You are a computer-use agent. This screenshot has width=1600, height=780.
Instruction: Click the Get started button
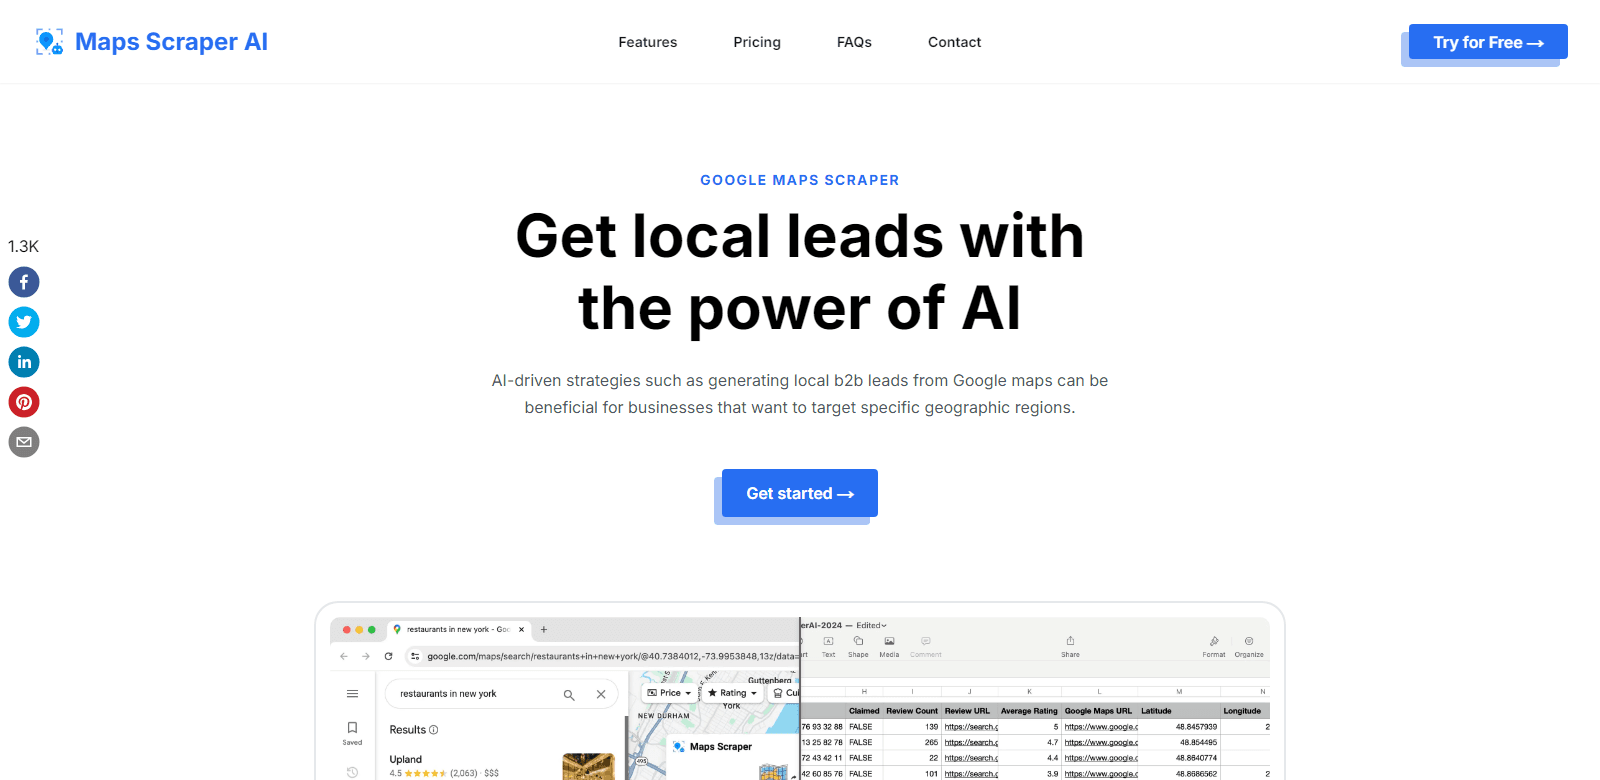pos(800,493)
